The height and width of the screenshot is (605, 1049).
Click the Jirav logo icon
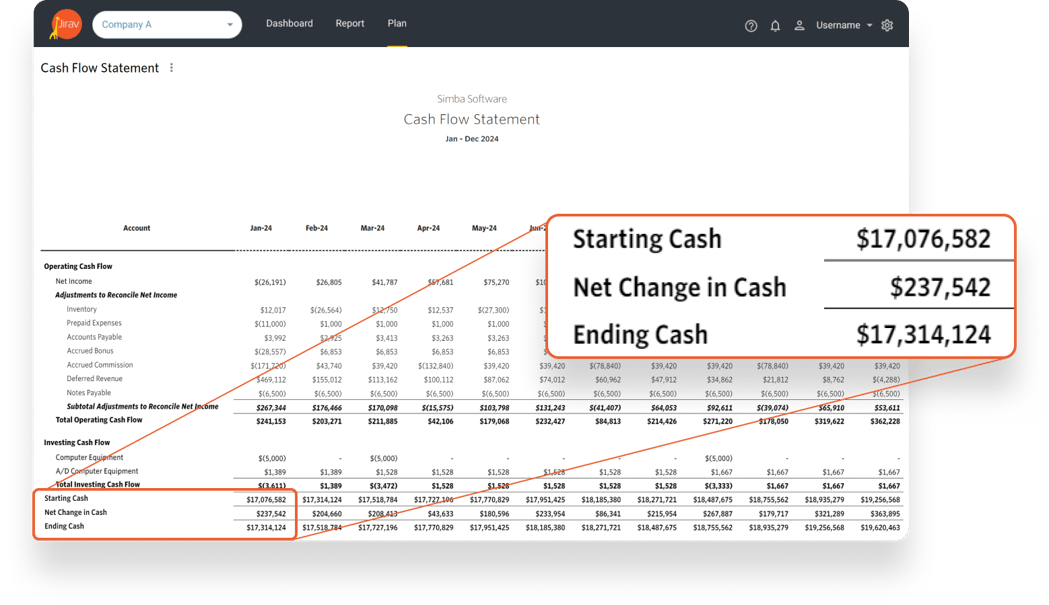(x=65, y=23)
